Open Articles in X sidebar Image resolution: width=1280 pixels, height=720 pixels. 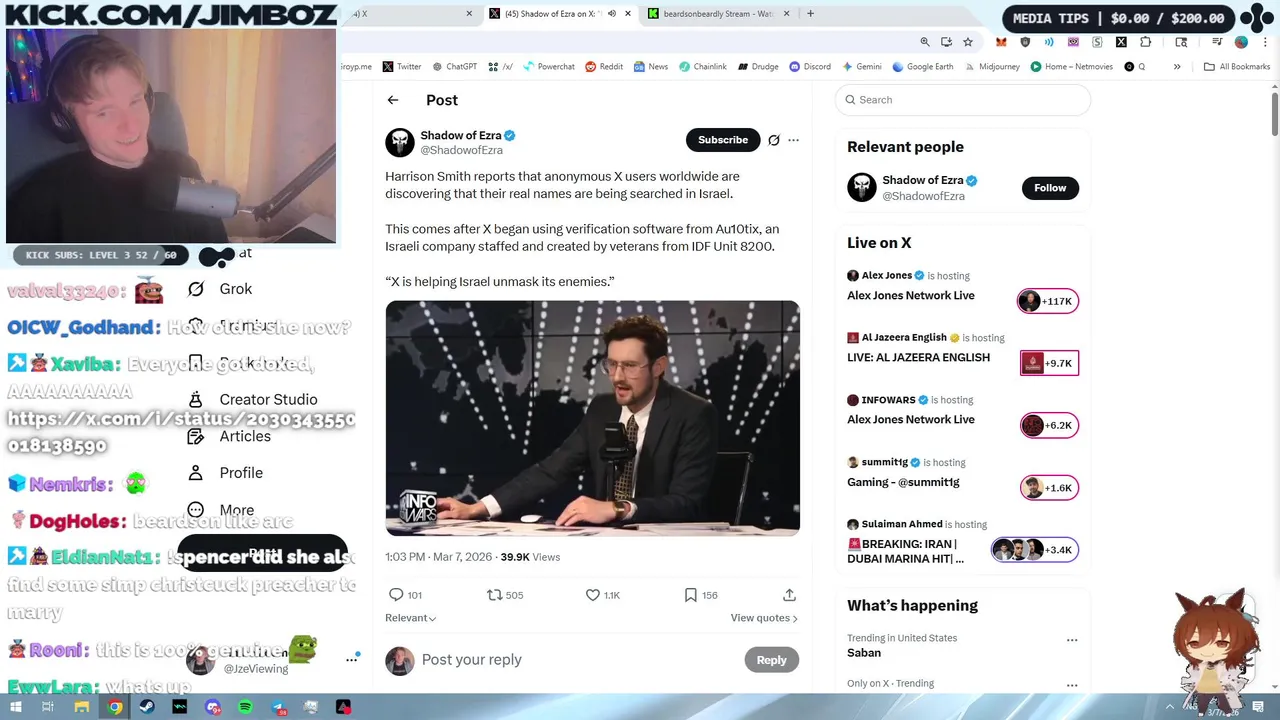(x=230, y=437)
